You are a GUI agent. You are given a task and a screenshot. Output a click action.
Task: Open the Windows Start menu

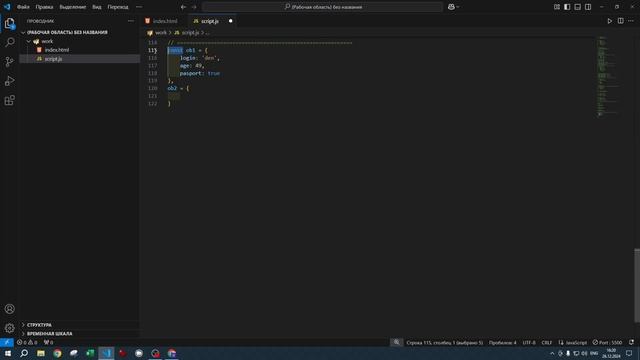click(x=7, y=353)
